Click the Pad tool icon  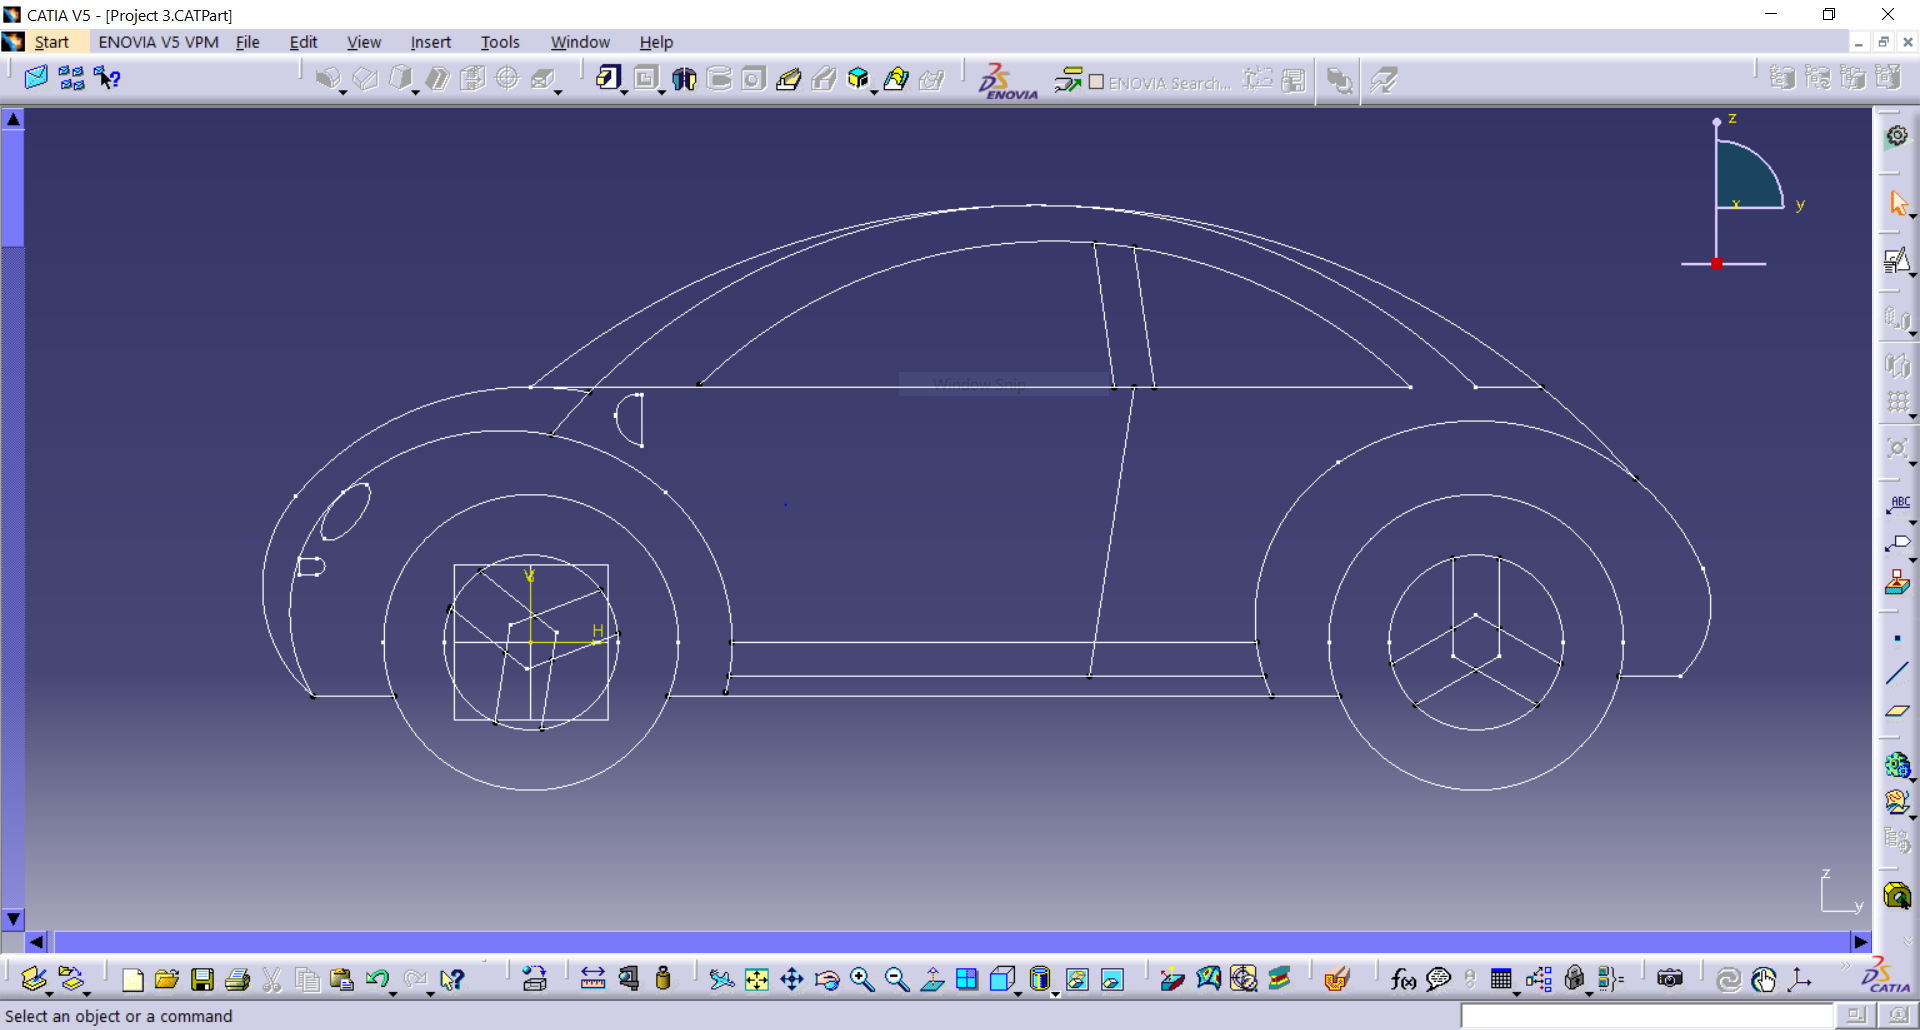[607, 78]
